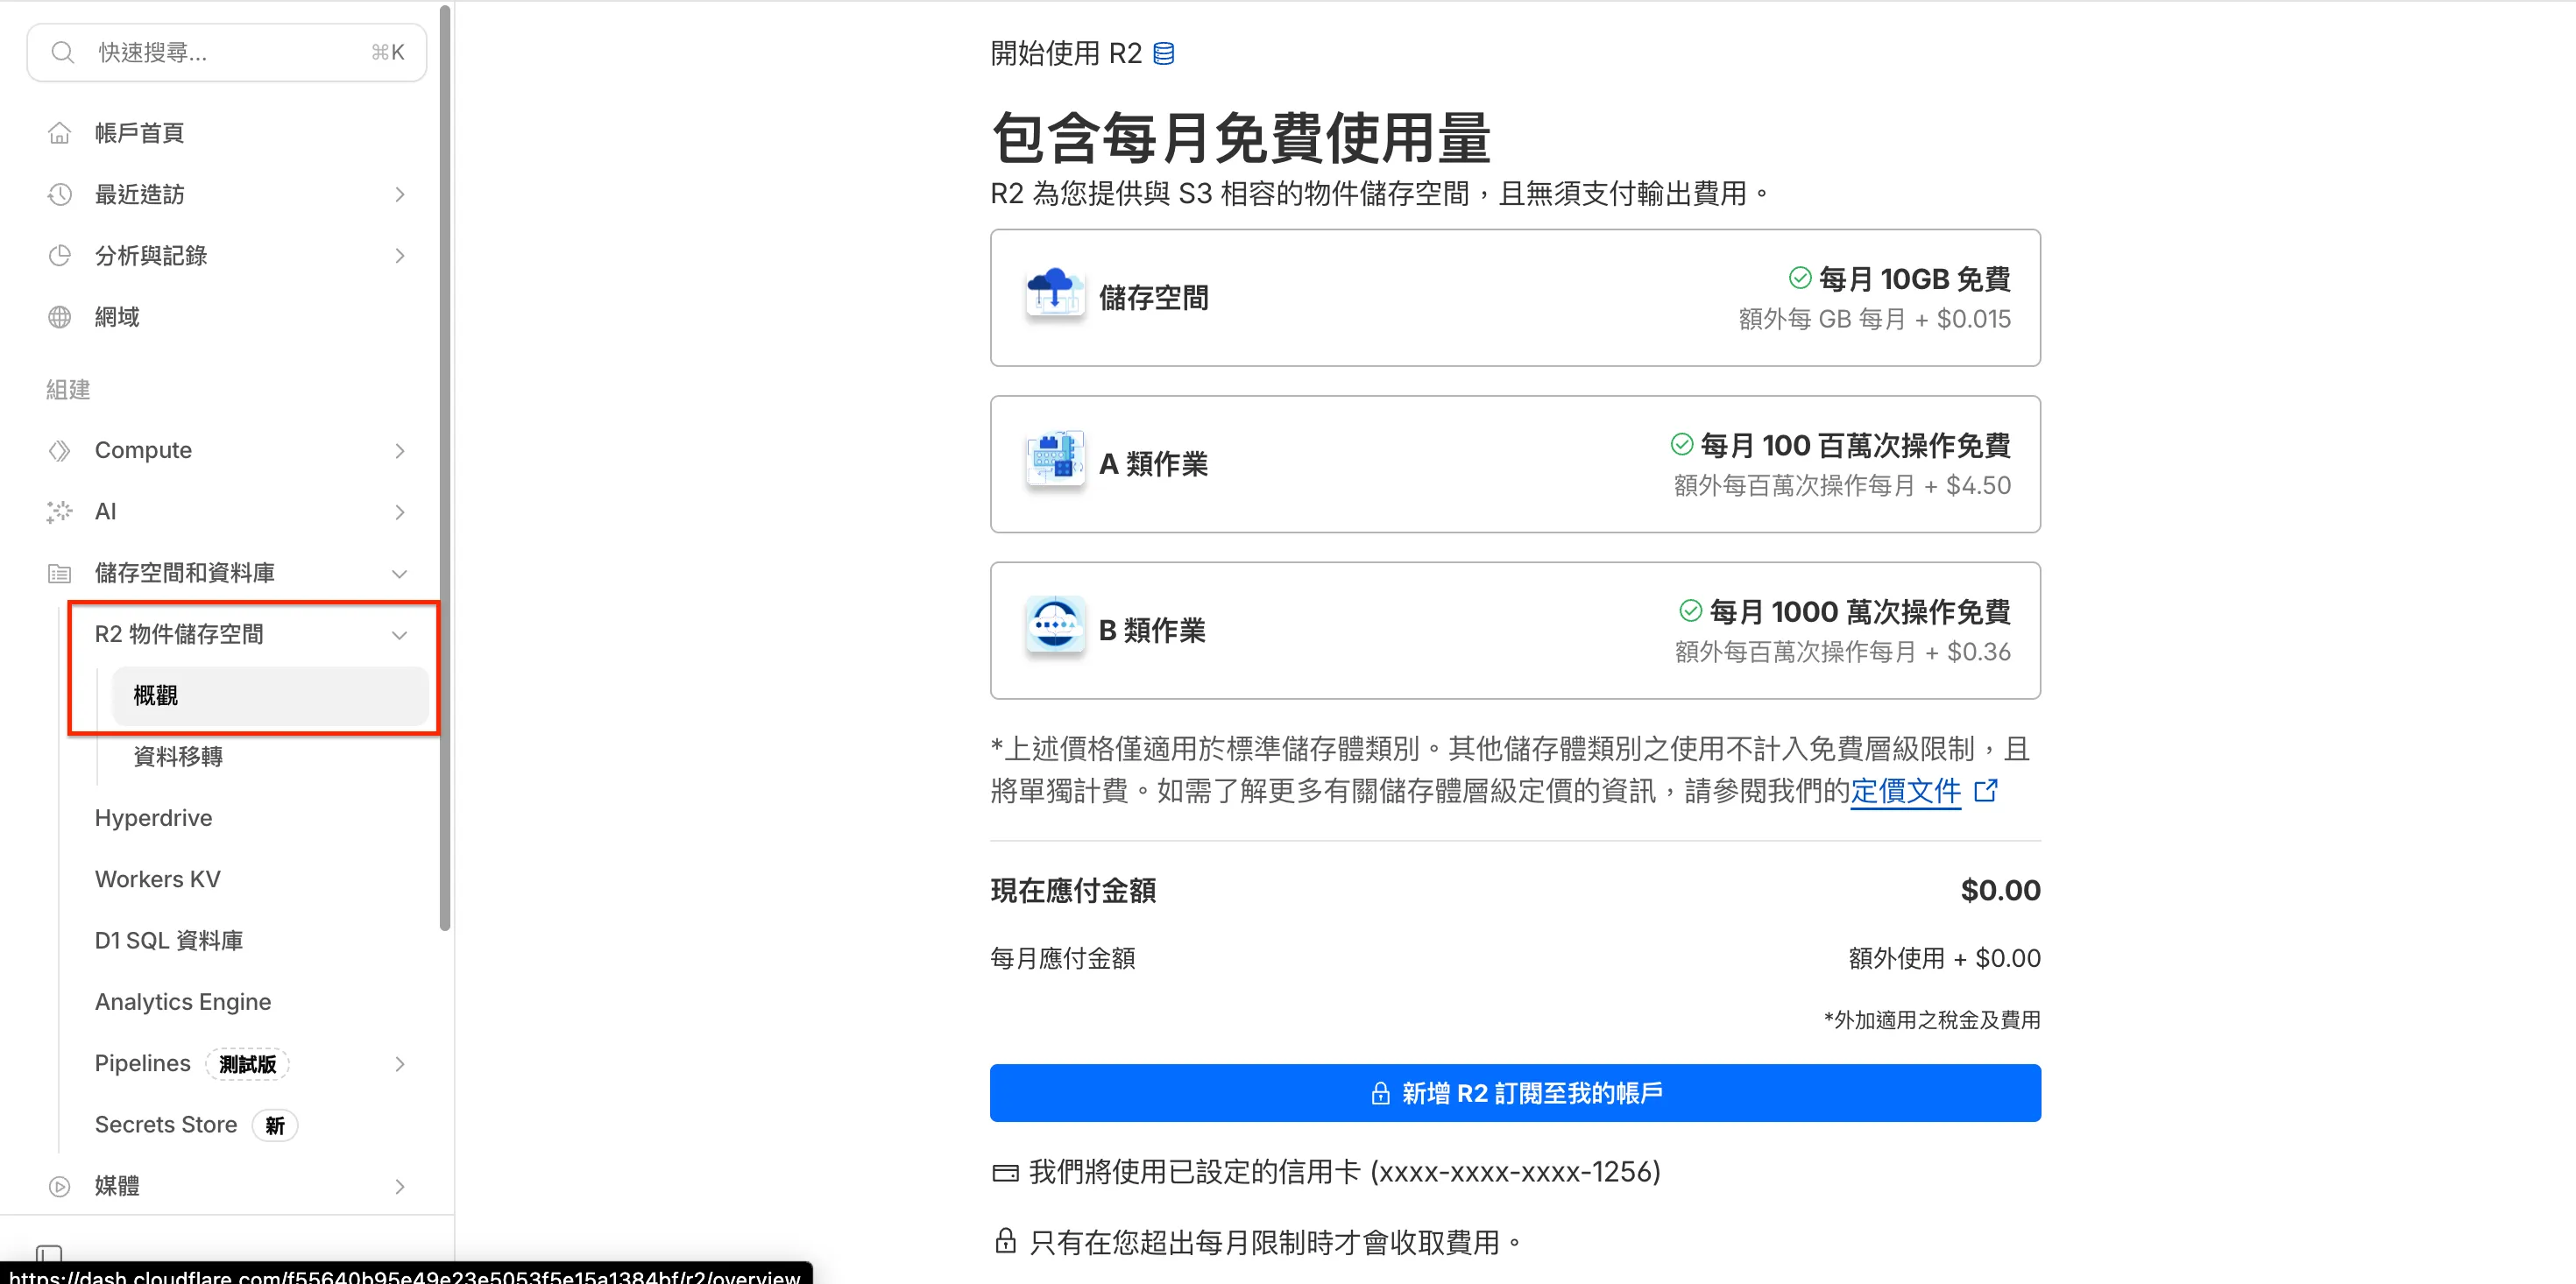
Task: Expand the 最近造訪 chevron
Action: (x=399, y=194)
